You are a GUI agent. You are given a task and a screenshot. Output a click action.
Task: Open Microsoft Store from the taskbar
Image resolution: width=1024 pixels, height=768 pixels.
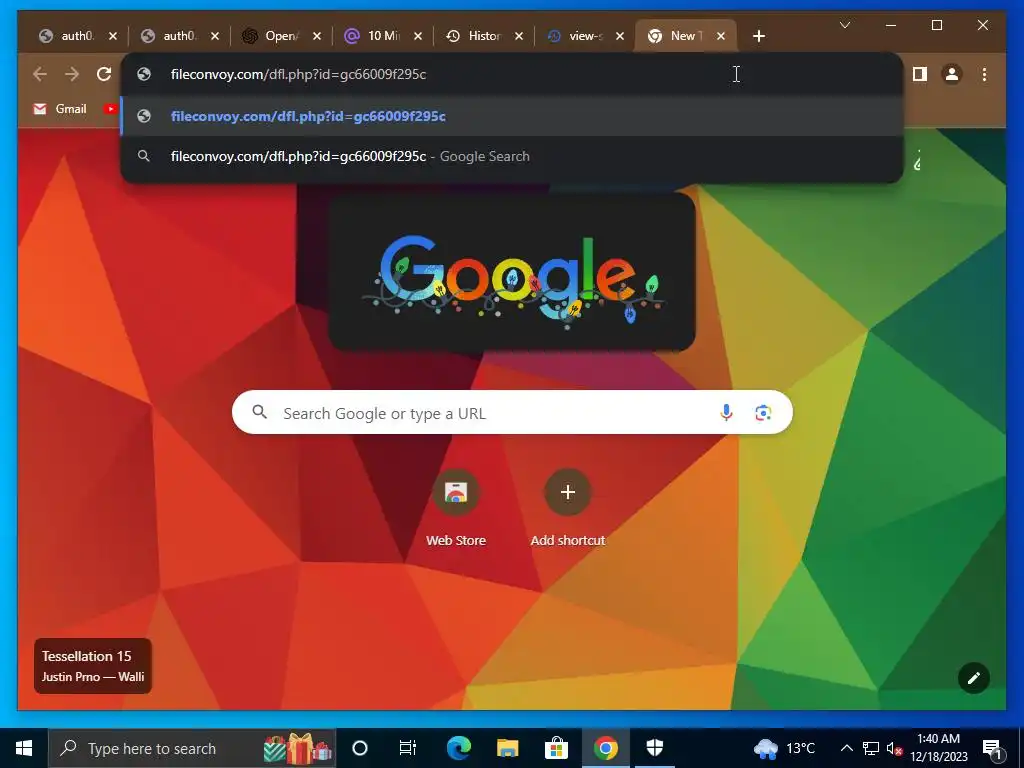click(x=556, y=748)
